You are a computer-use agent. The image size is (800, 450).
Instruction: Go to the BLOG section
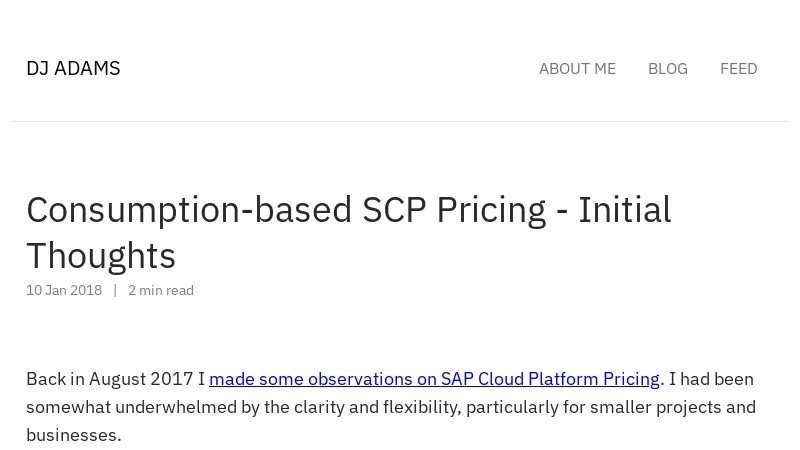click(667, 68)
